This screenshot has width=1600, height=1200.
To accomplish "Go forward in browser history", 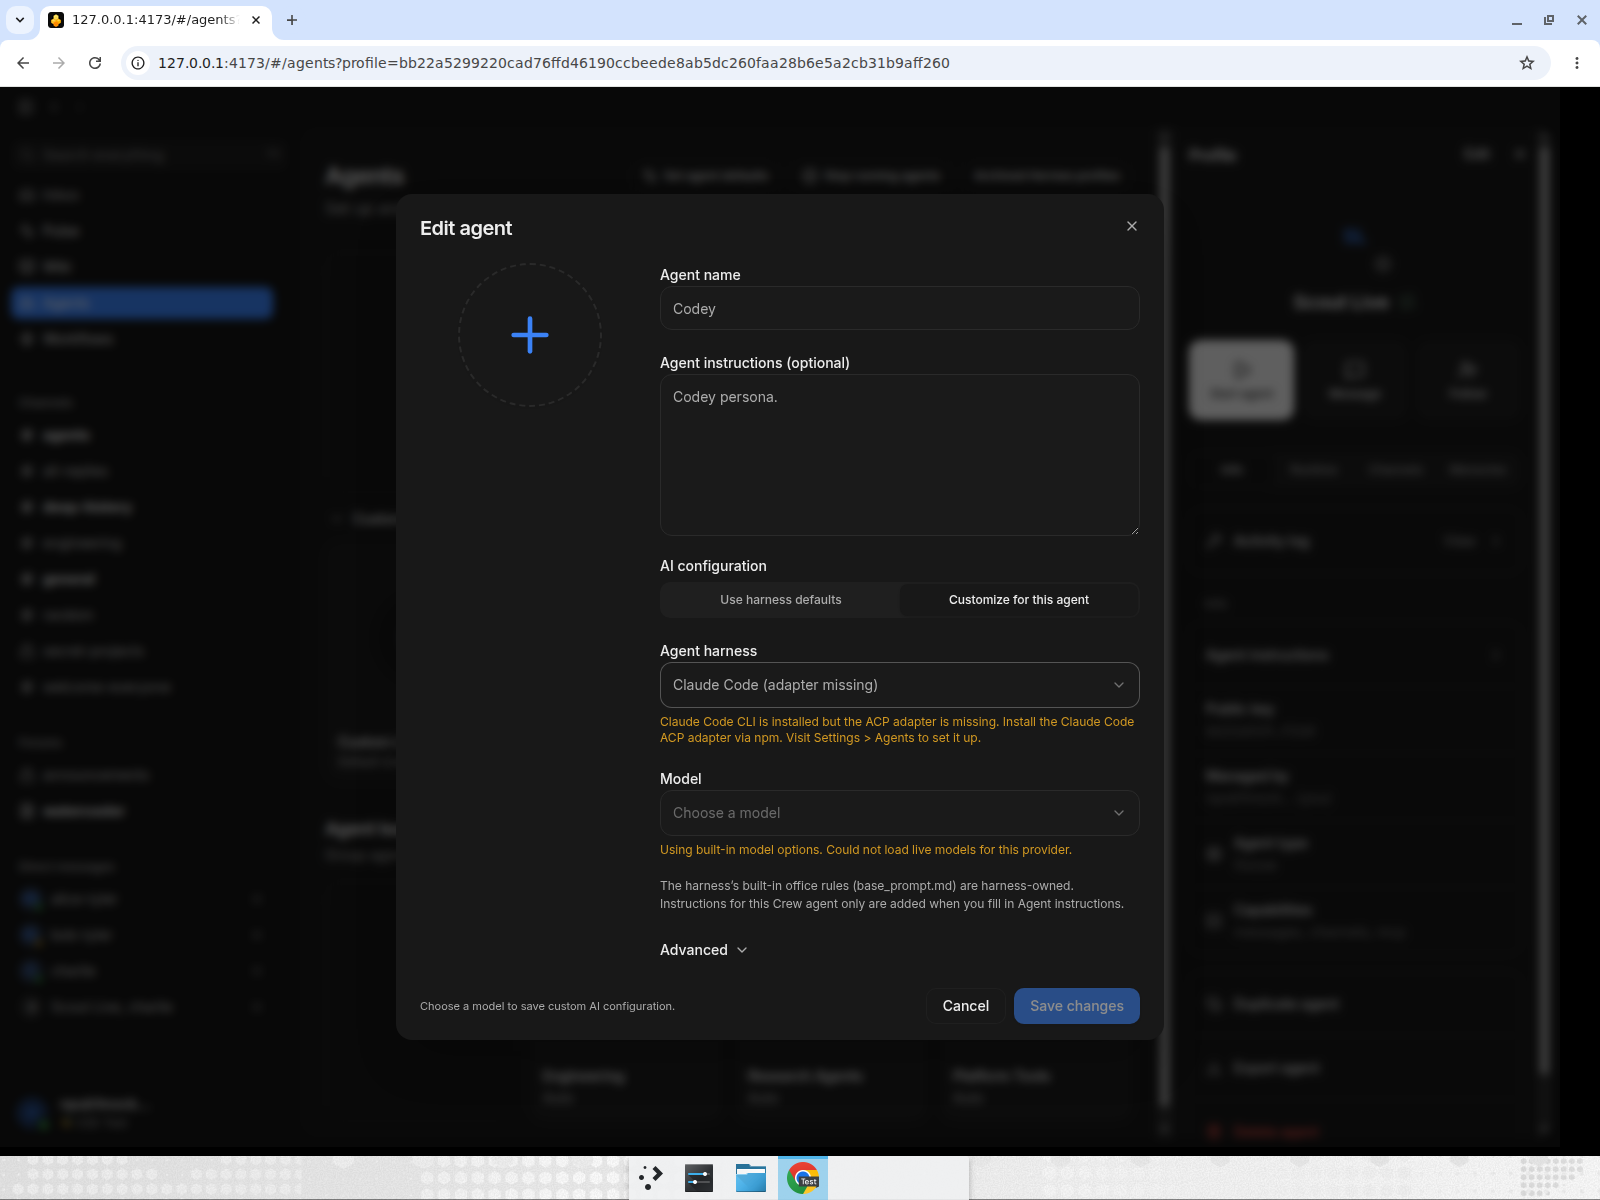I will coord(59,63).
